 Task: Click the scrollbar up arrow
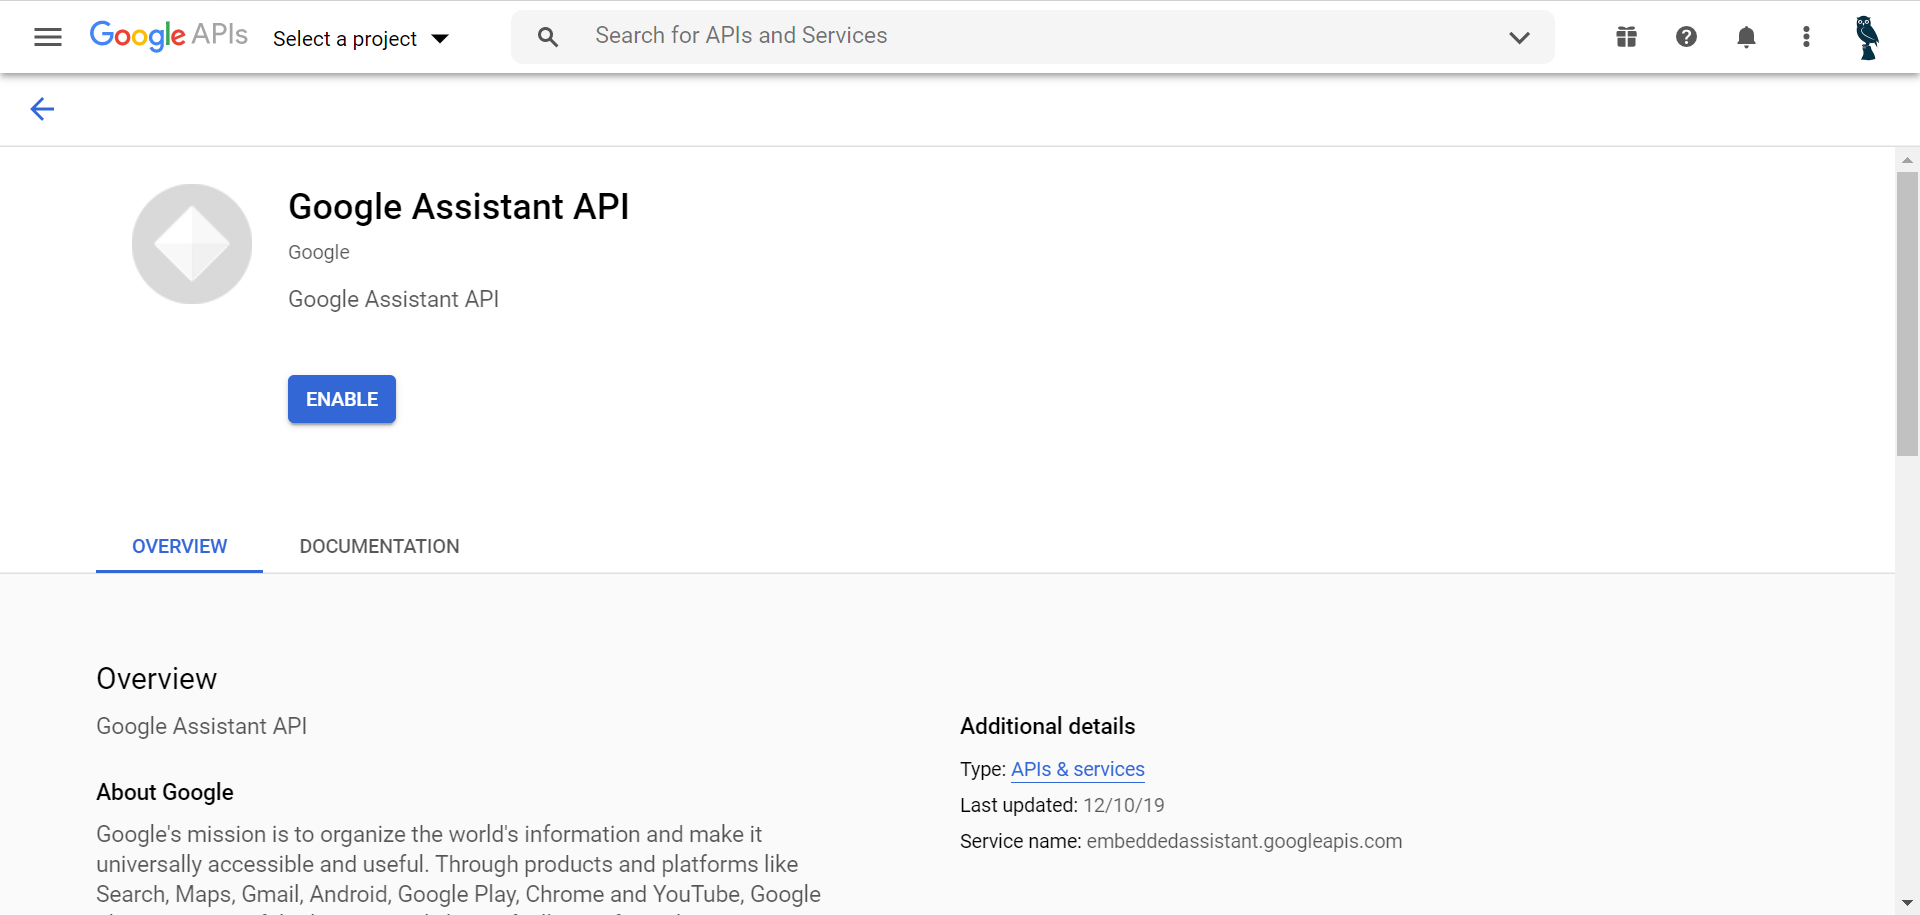[x=1907, y=160]
